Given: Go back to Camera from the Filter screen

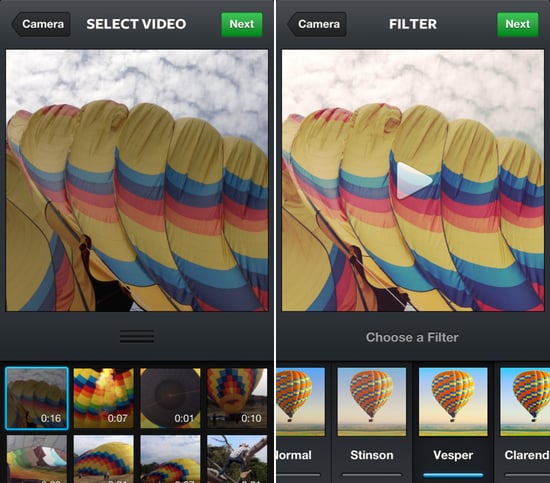Looking at the screenshot, I should [x=317, y=24].
